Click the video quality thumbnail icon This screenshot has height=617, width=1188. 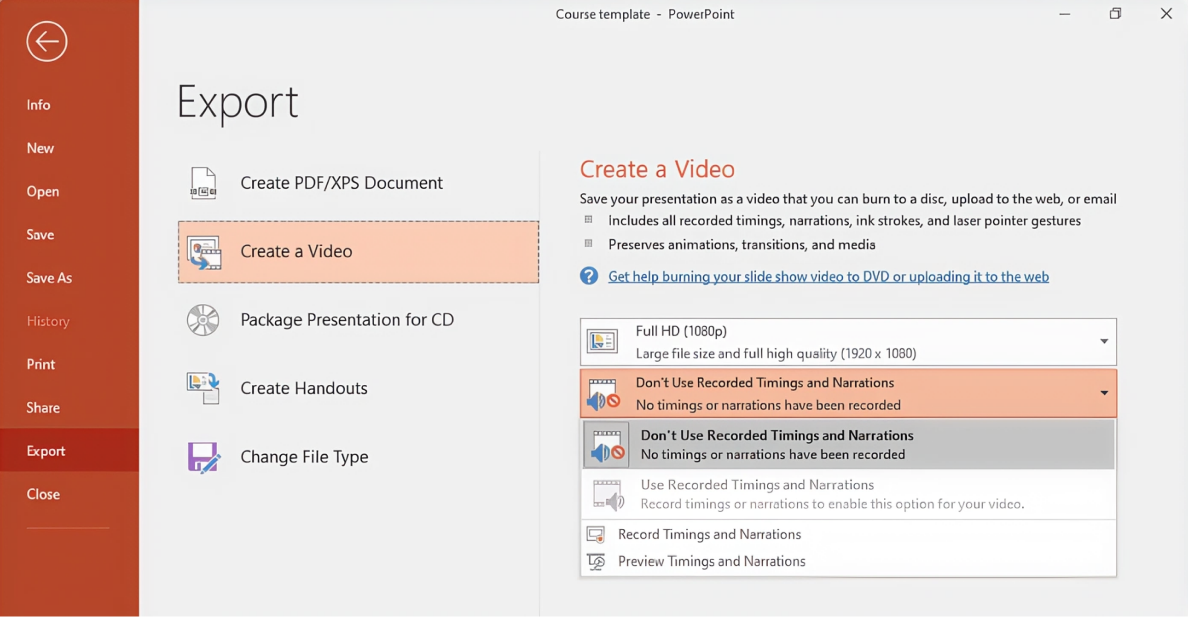(603, 341)
